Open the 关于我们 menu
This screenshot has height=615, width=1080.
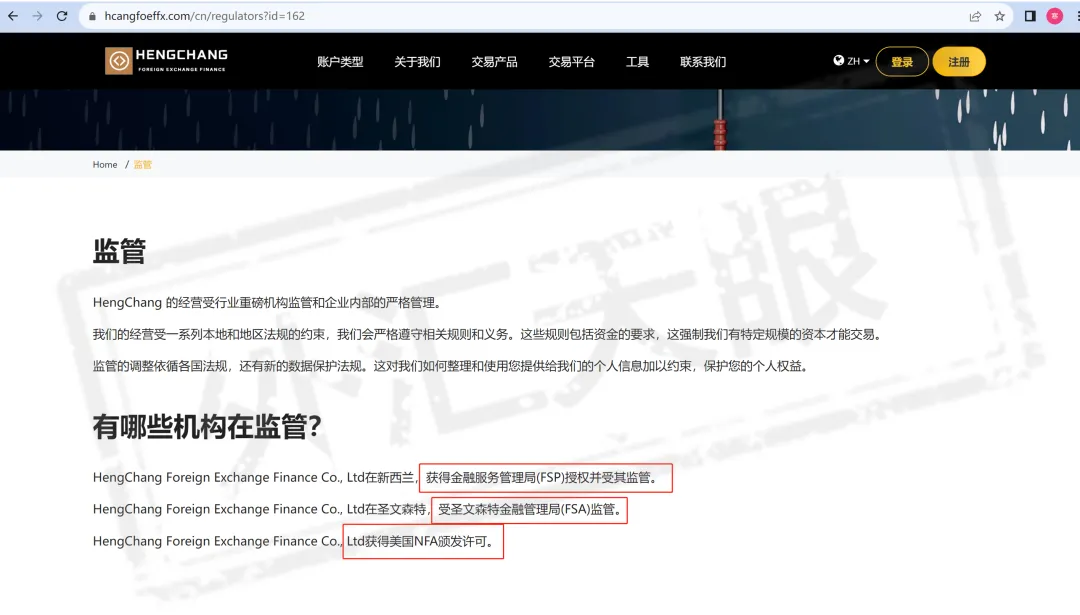(x=417, y=62)
